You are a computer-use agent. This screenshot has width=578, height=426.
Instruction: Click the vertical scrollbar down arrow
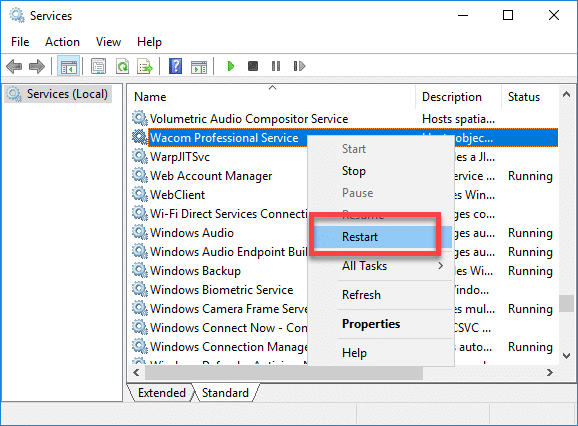(567, 356)
